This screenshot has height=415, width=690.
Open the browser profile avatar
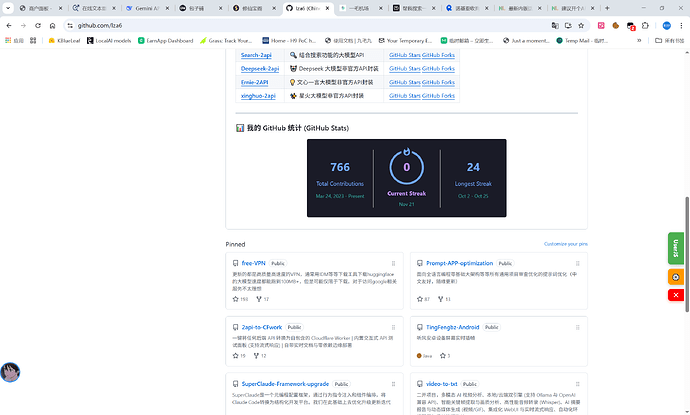667,26
